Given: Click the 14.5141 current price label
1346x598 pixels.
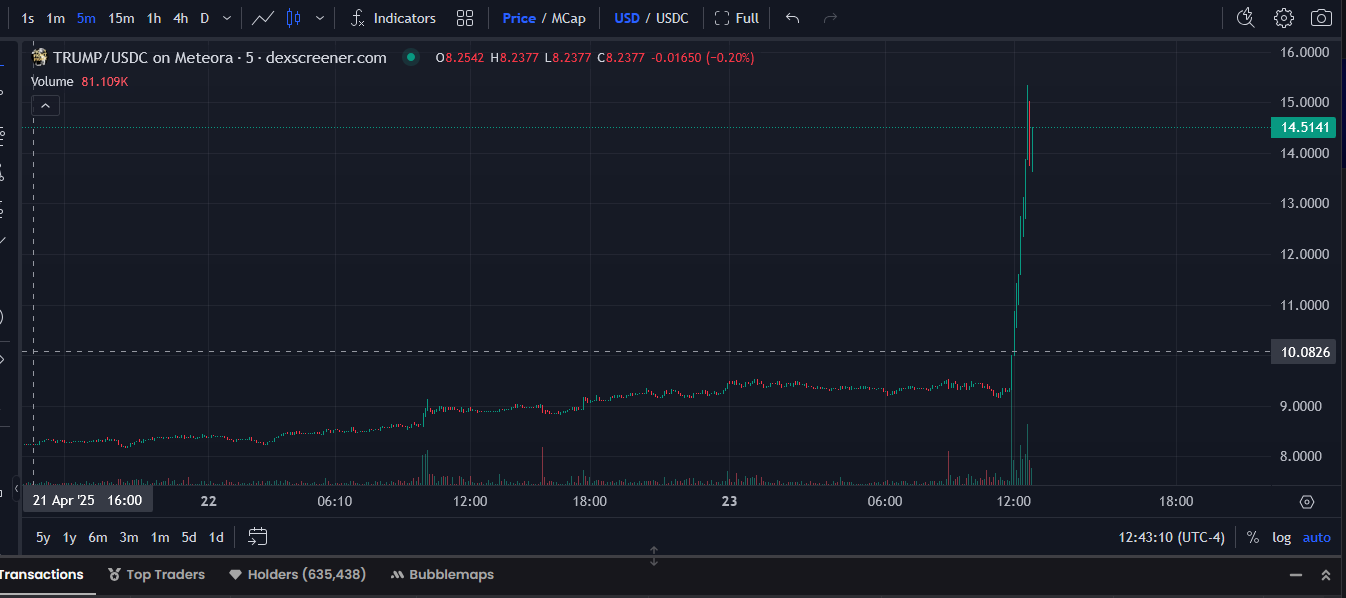Looking at the screenshot, I should click(x=1303, y=127).
